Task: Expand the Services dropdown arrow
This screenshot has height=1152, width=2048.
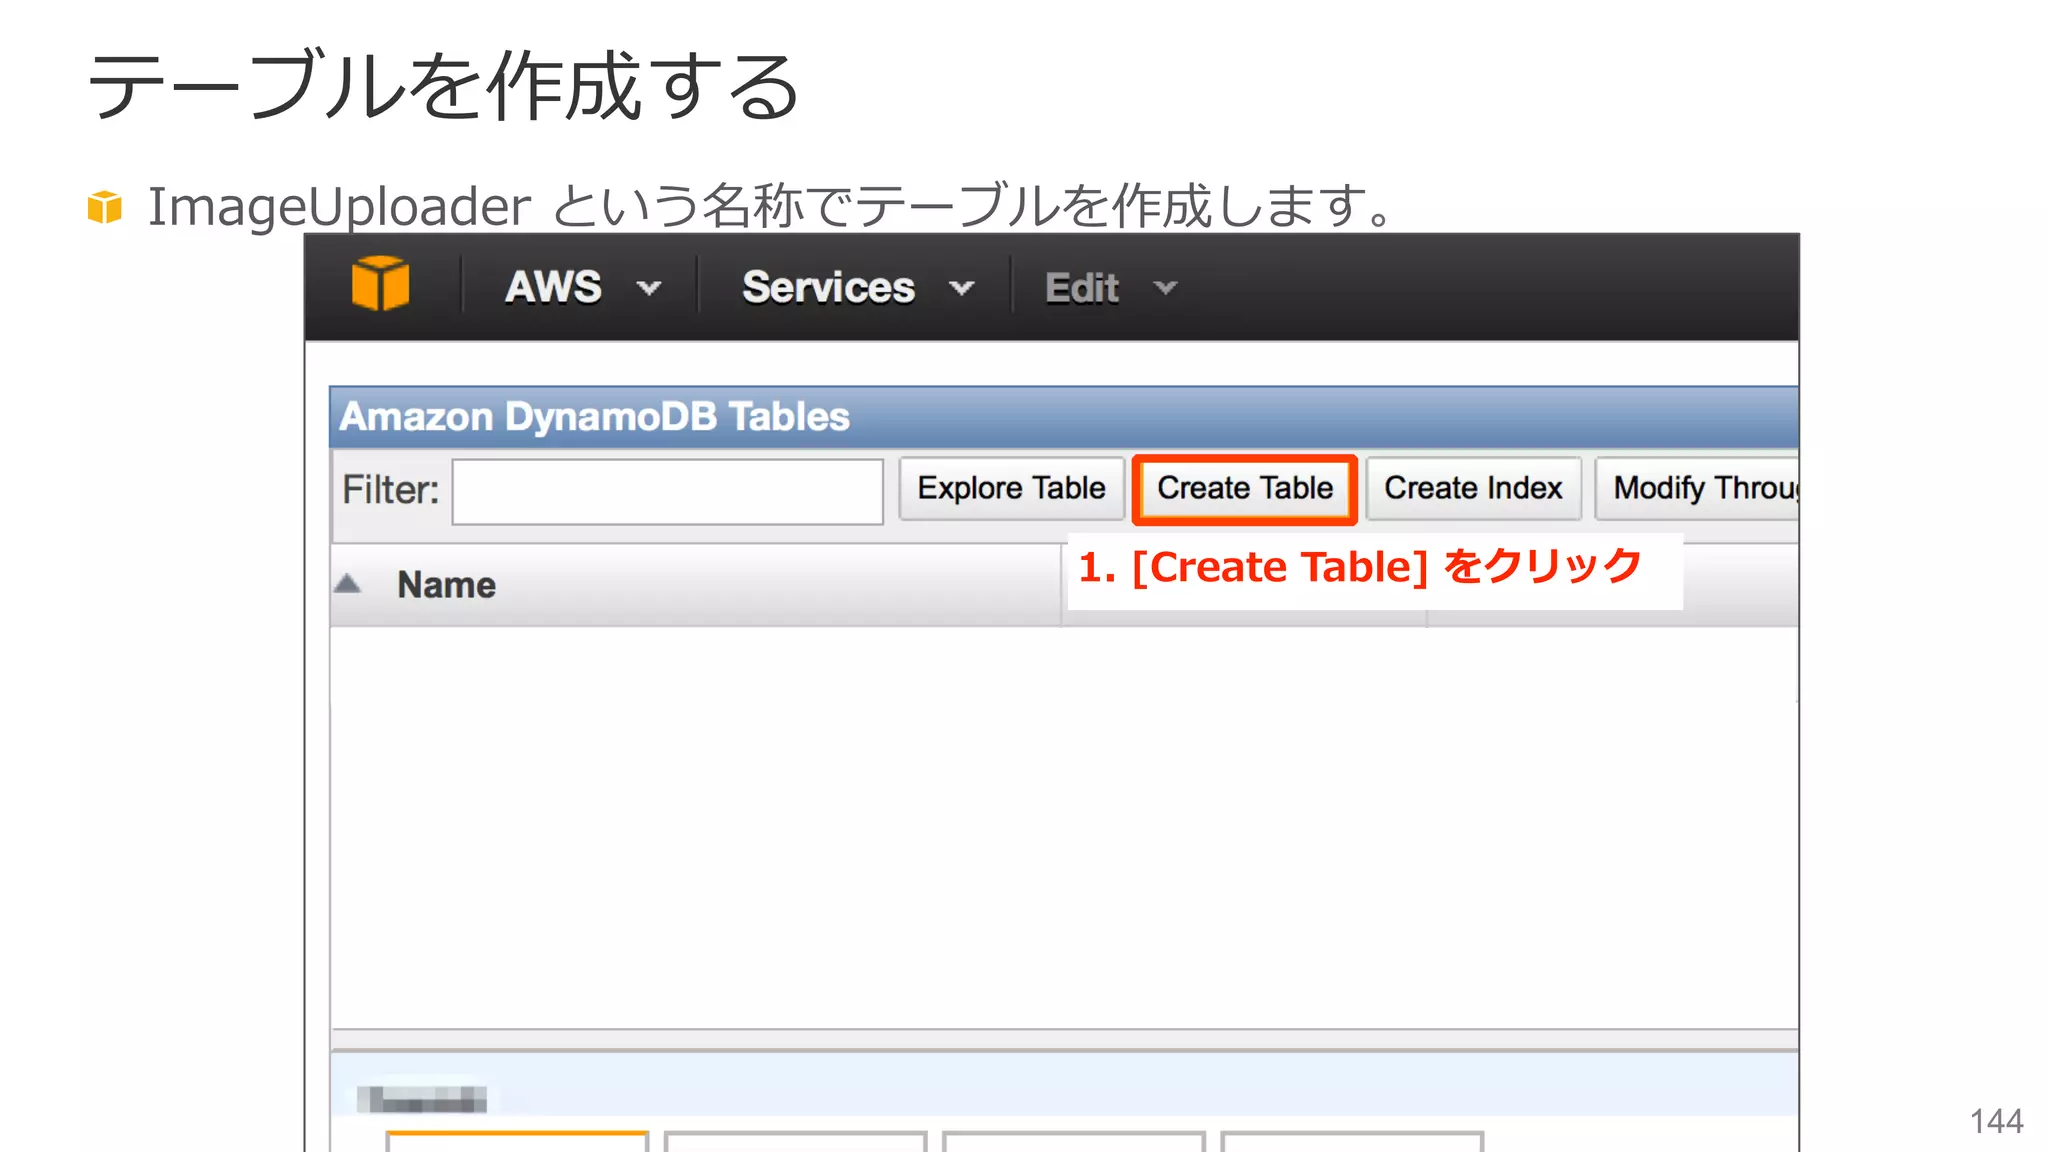Action: point(962,289)
